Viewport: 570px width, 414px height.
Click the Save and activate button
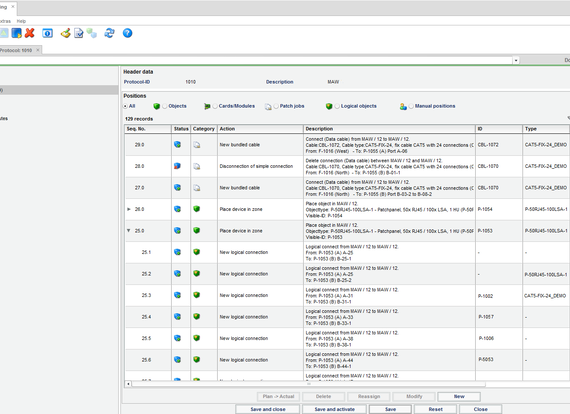pos(334,409)
